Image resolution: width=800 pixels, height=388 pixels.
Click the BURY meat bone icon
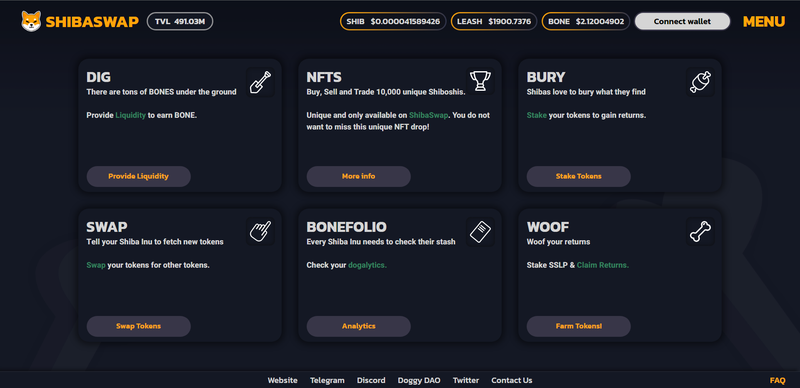click(700, 82)
